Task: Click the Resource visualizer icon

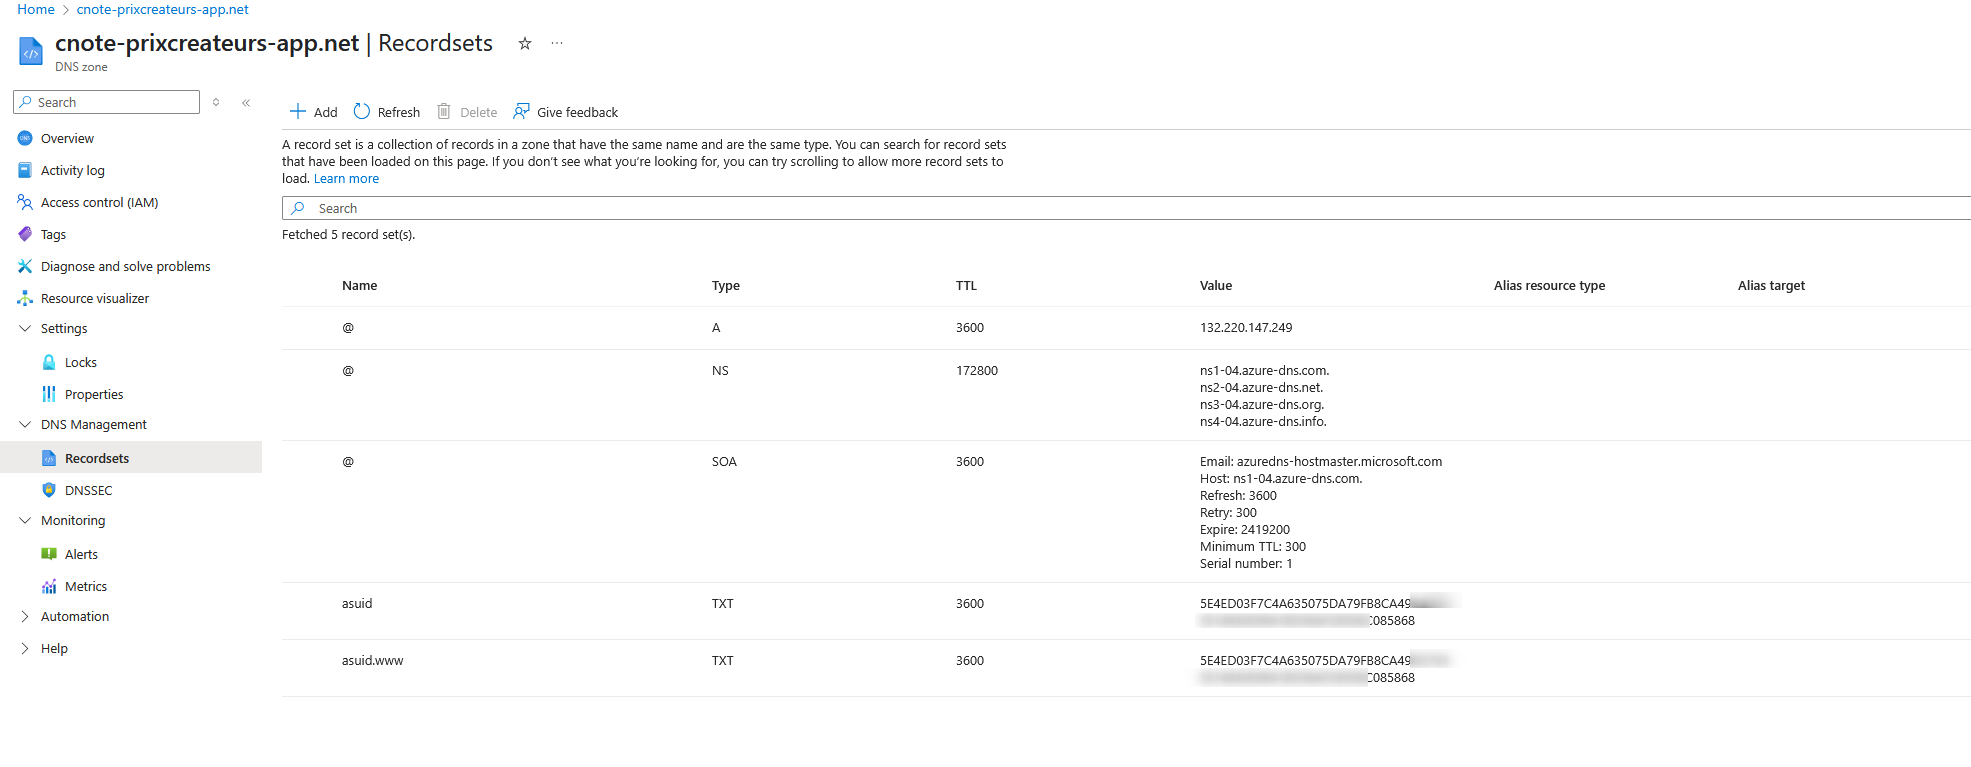Action: coord(25,298)
